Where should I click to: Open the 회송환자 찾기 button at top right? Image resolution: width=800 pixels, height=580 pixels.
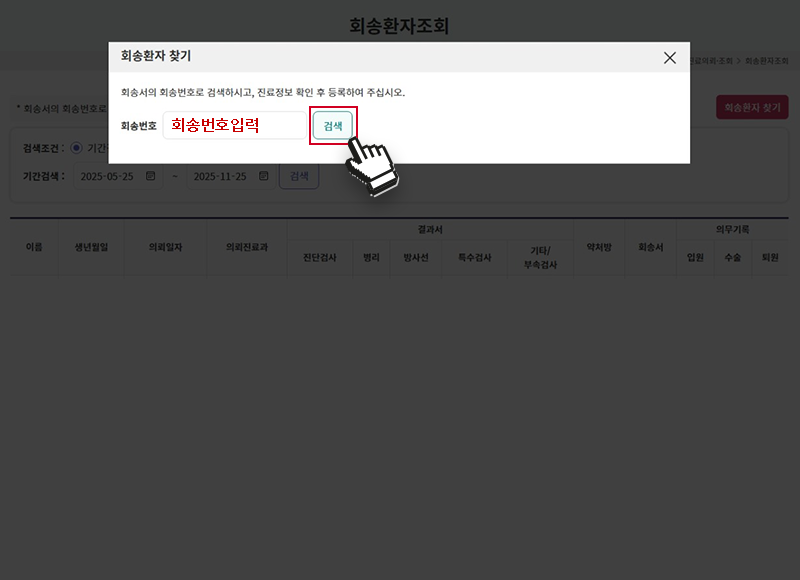coord(752,107)
